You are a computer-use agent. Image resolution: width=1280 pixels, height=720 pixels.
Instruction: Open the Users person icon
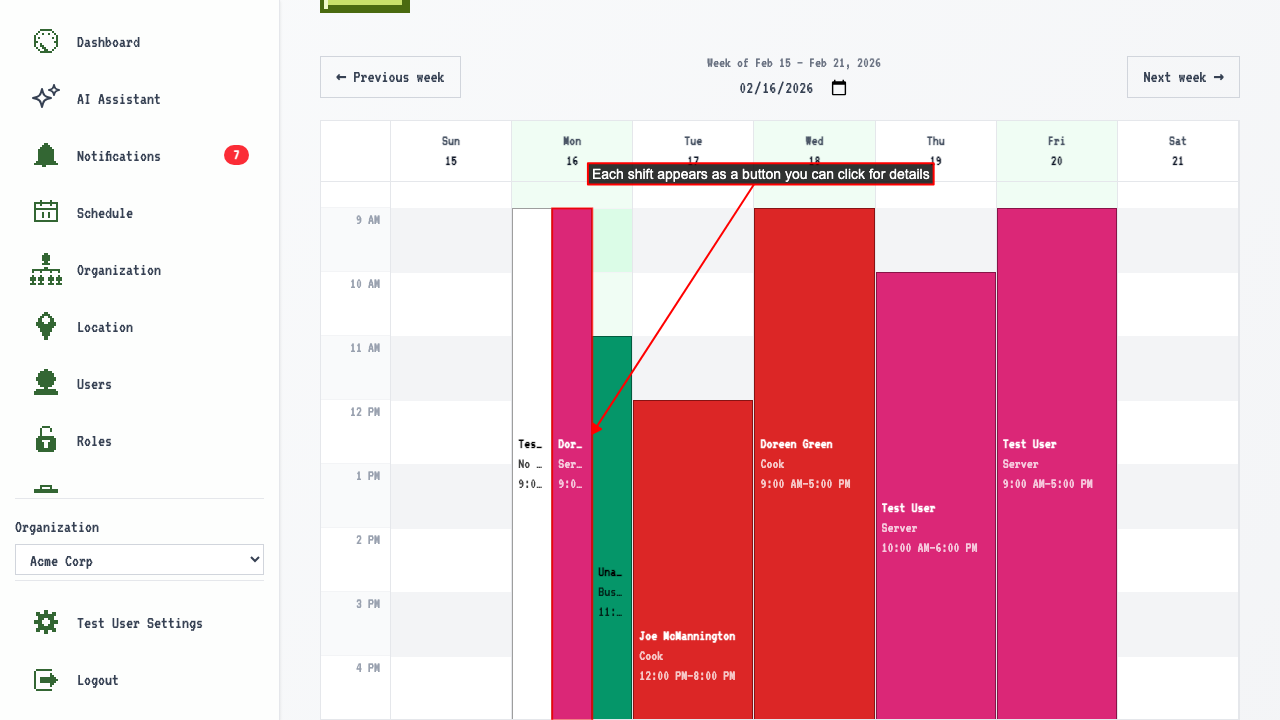46,384
